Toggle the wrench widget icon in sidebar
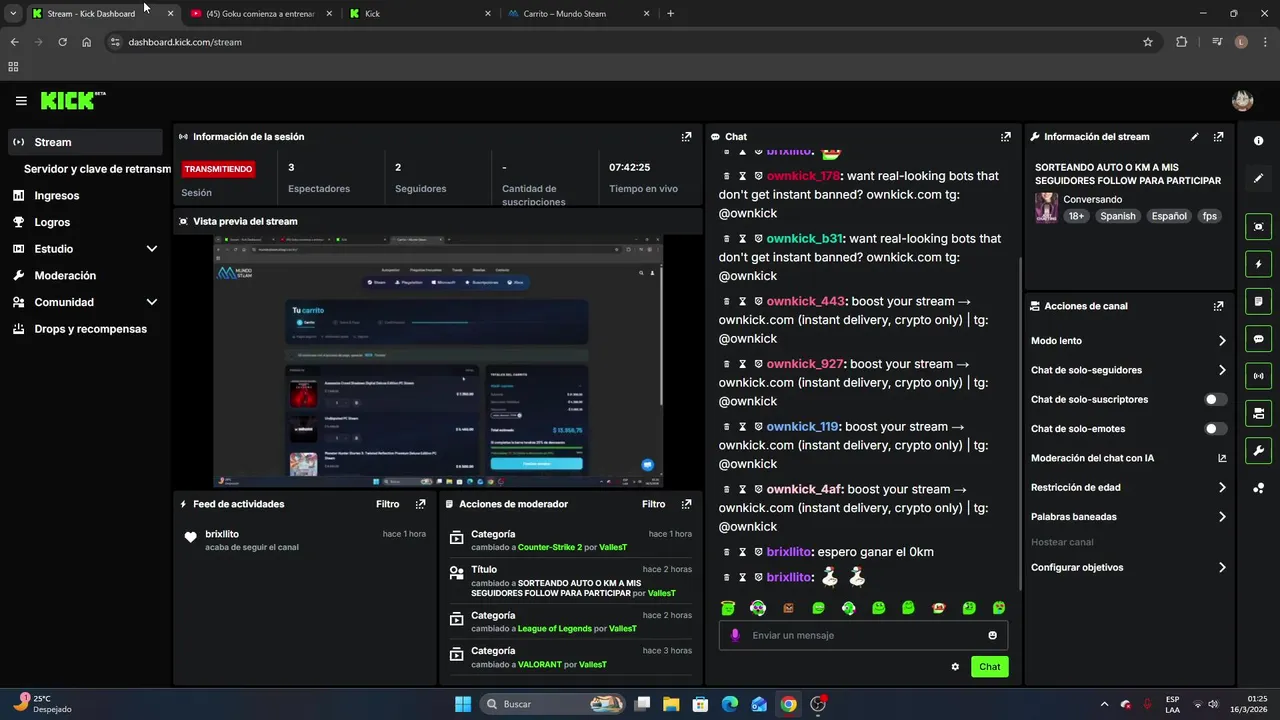Viewport: 1280px width, 720px height. point(1258,450)
